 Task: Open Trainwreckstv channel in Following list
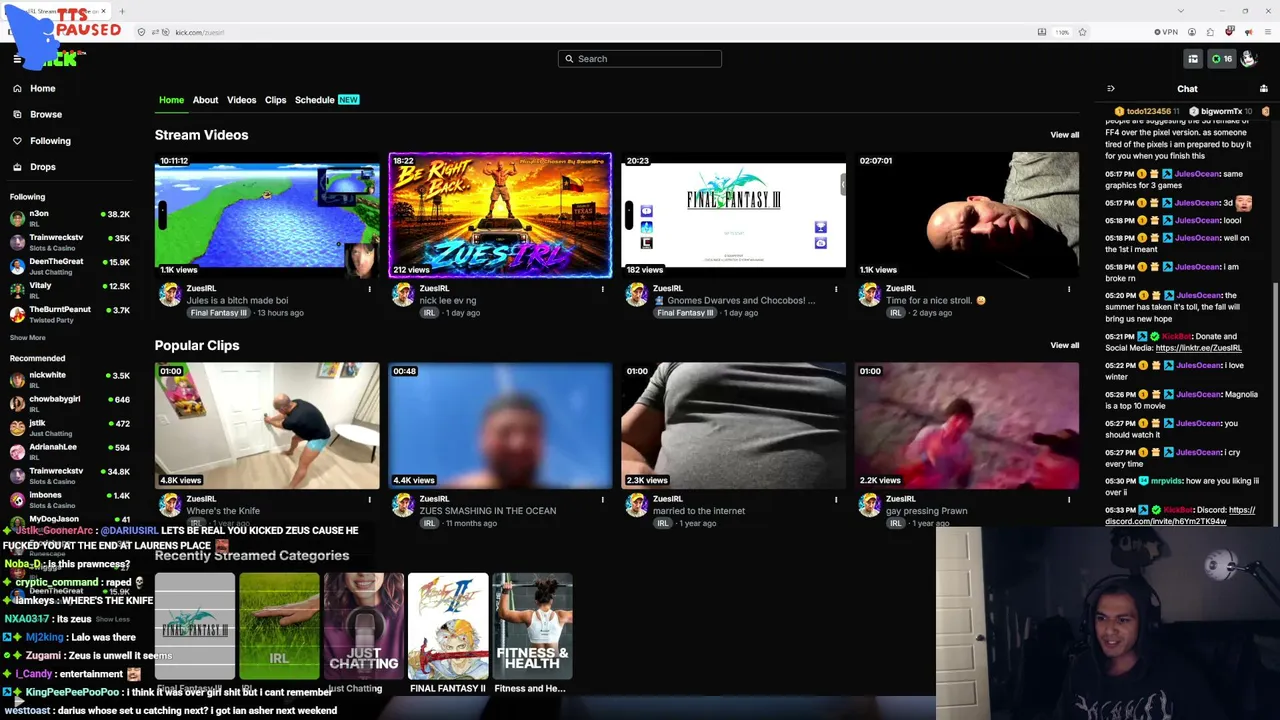point(70,242)
